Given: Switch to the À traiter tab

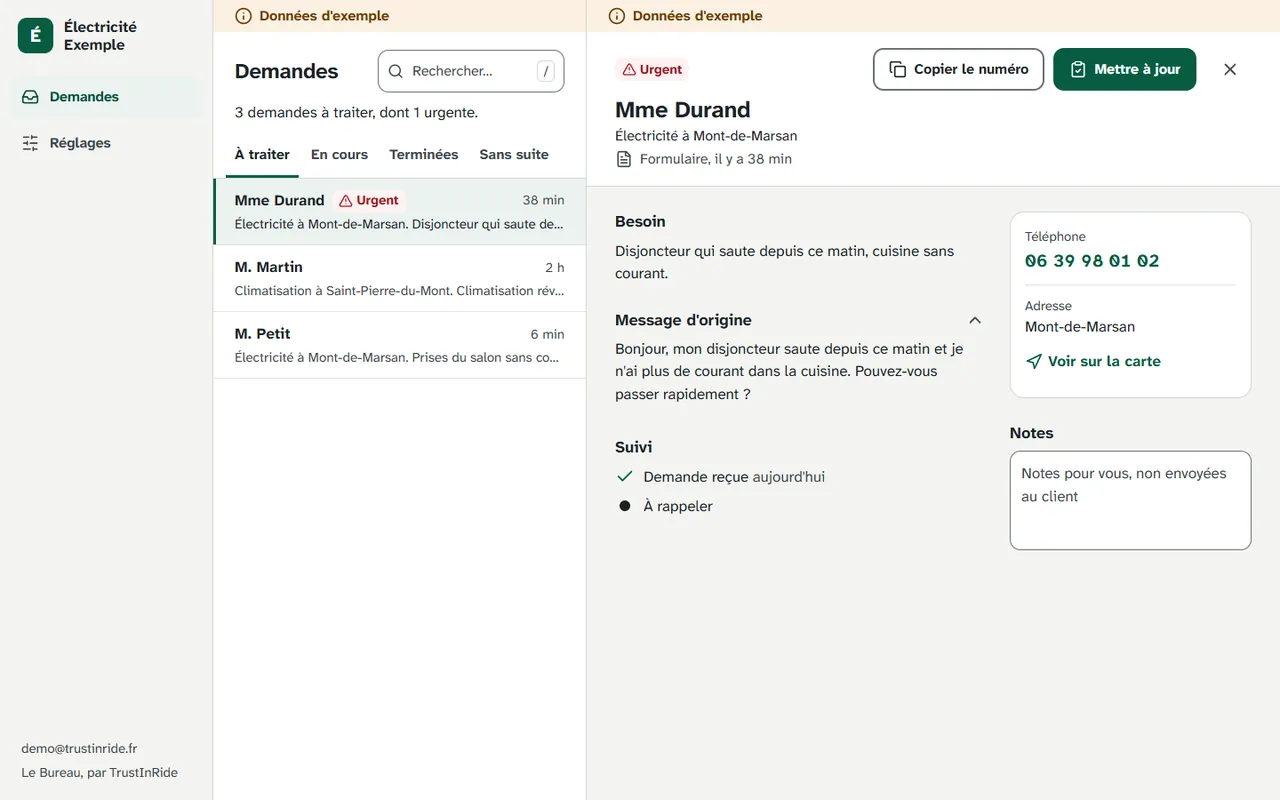Looking at the screenshot, I should tap(262, 155).
